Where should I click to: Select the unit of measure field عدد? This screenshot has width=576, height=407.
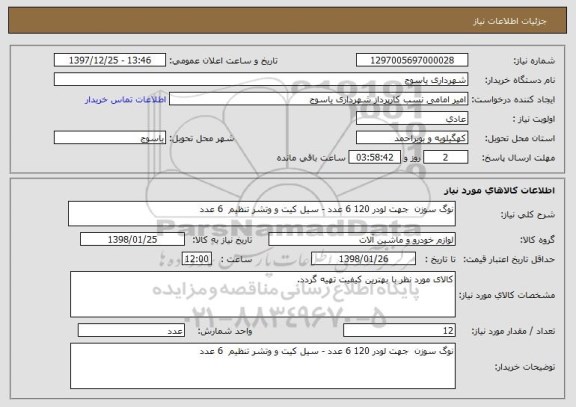coord(131,330)
